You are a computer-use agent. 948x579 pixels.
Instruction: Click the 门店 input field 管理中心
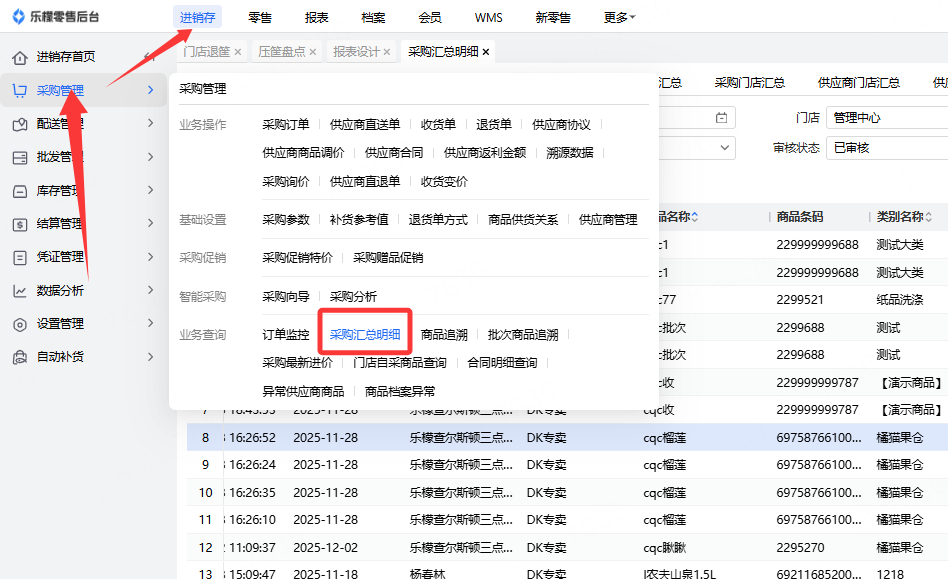pyautogui.click(x=887, y=118)
